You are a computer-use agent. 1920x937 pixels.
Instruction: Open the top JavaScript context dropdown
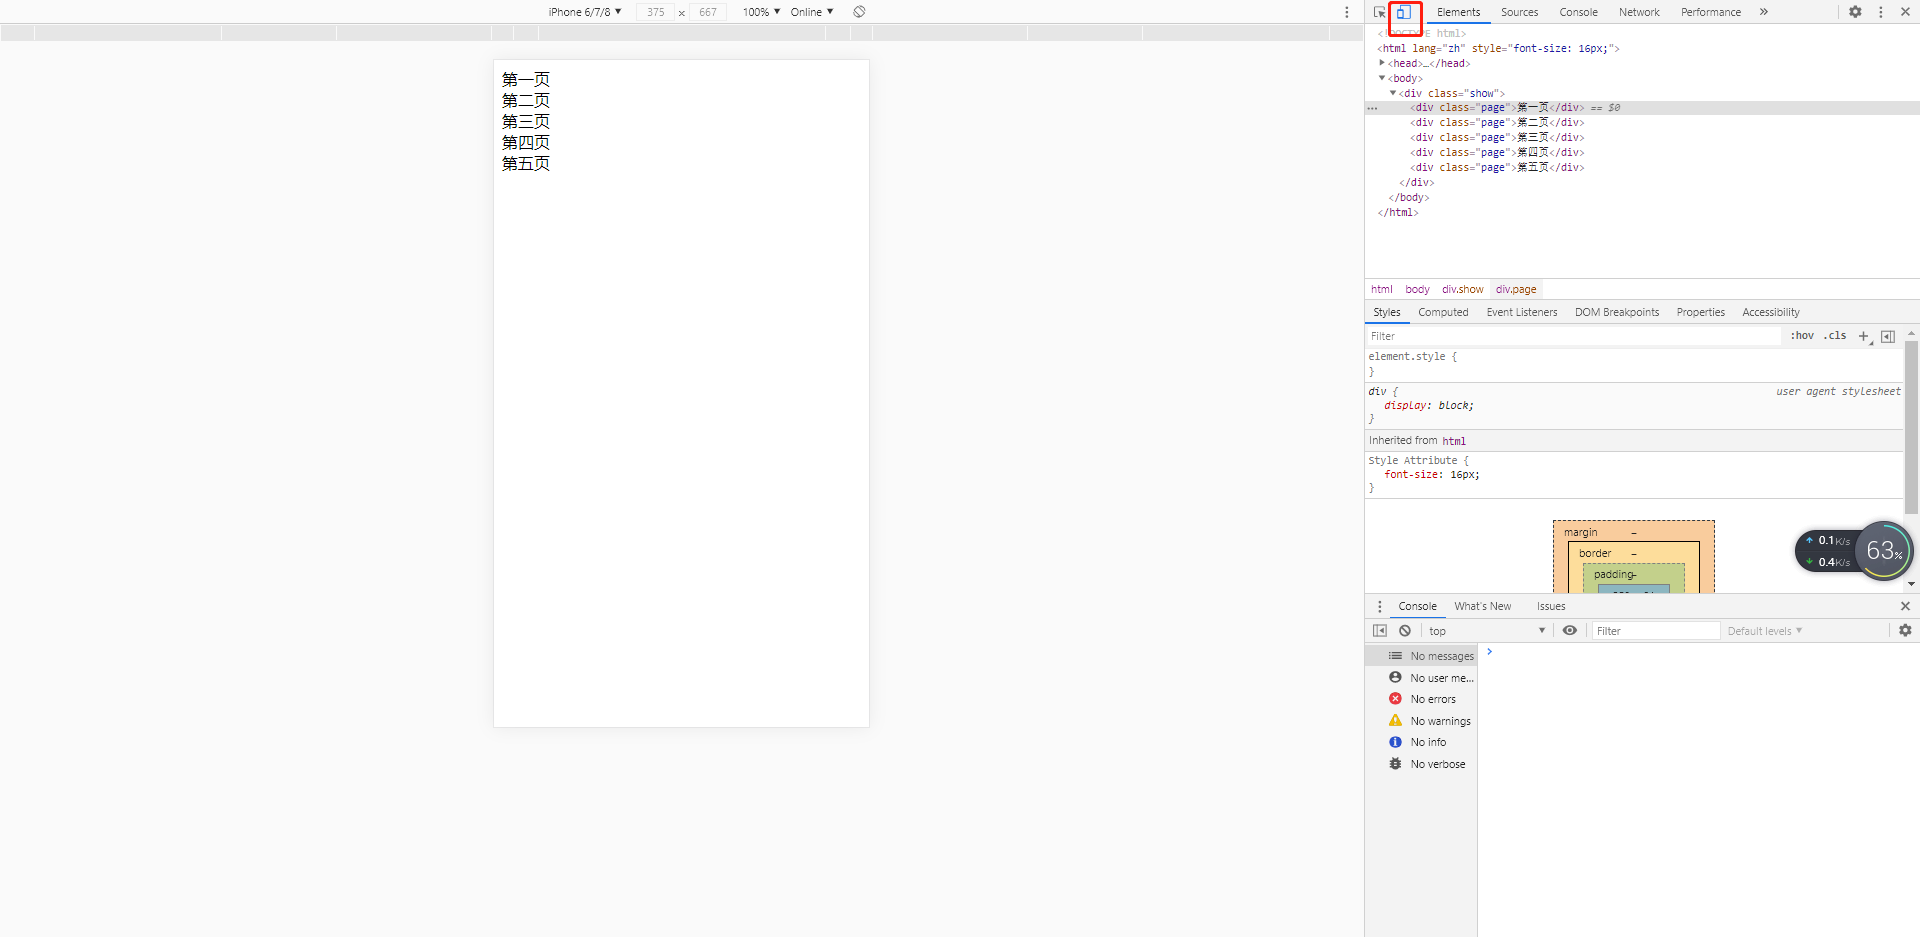[1486, 631]
